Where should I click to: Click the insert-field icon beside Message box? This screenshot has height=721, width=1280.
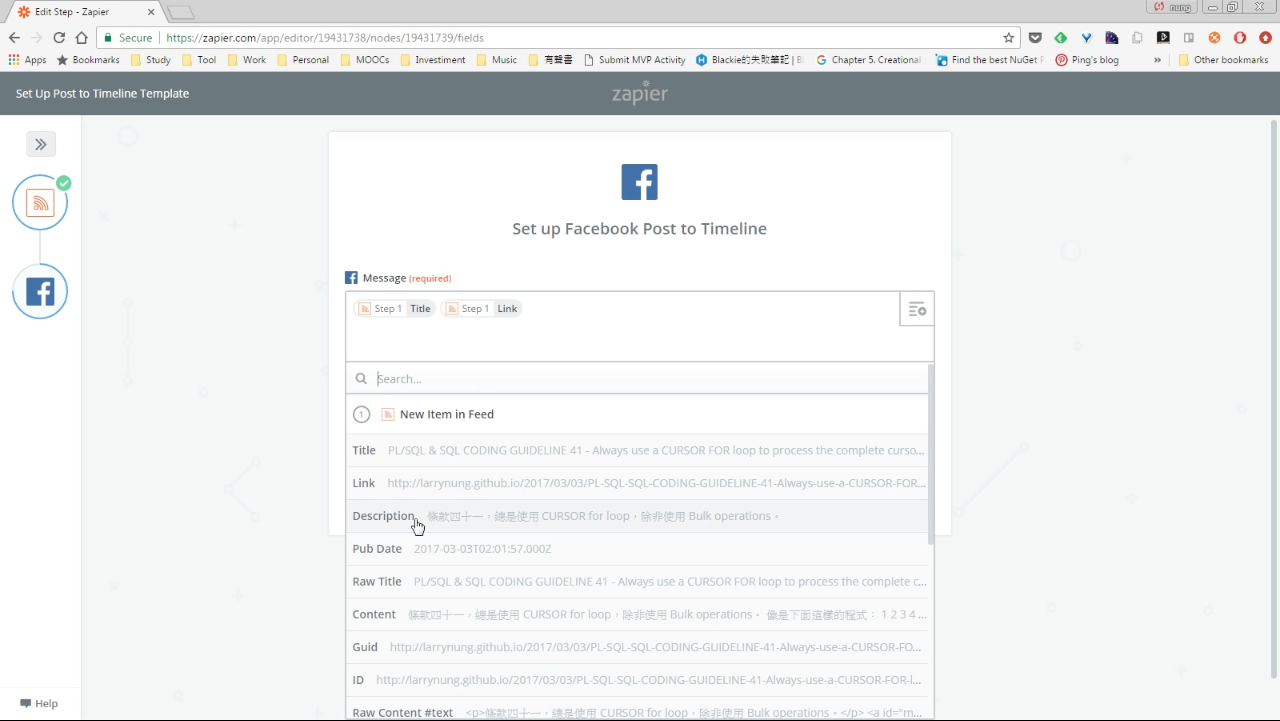(917, 310)
